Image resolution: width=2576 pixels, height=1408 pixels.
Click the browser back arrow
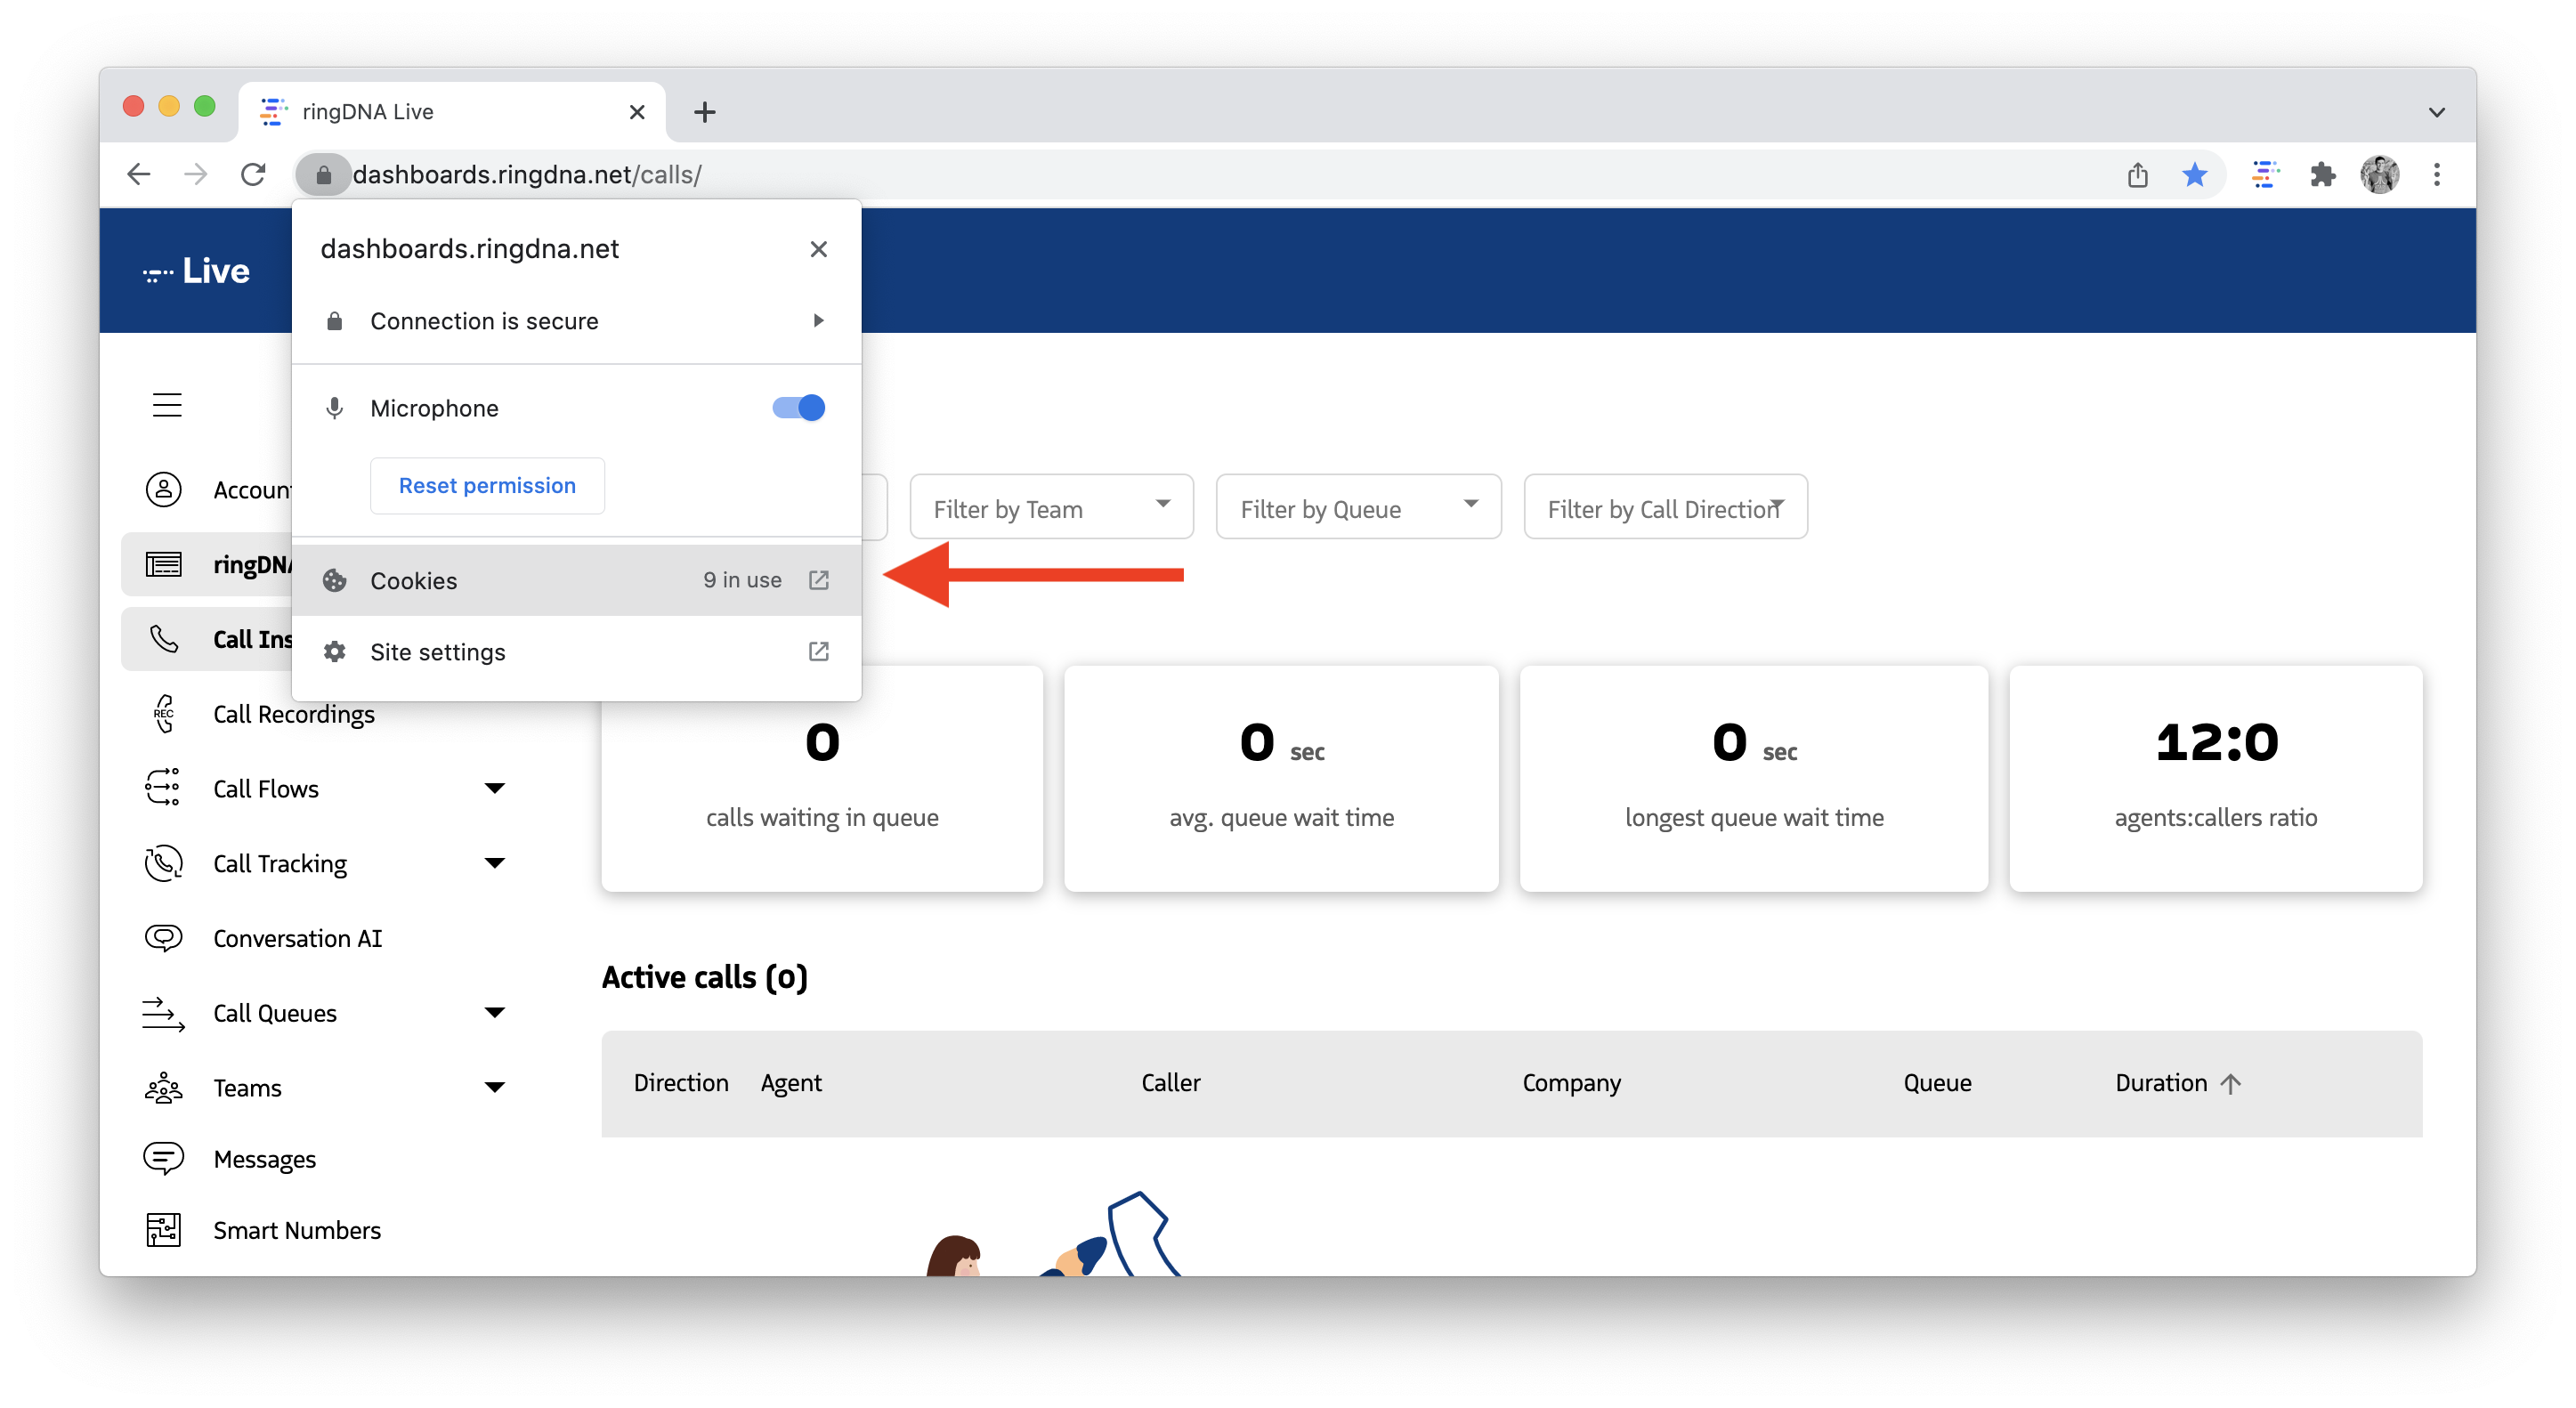click(x=139, y=174)
